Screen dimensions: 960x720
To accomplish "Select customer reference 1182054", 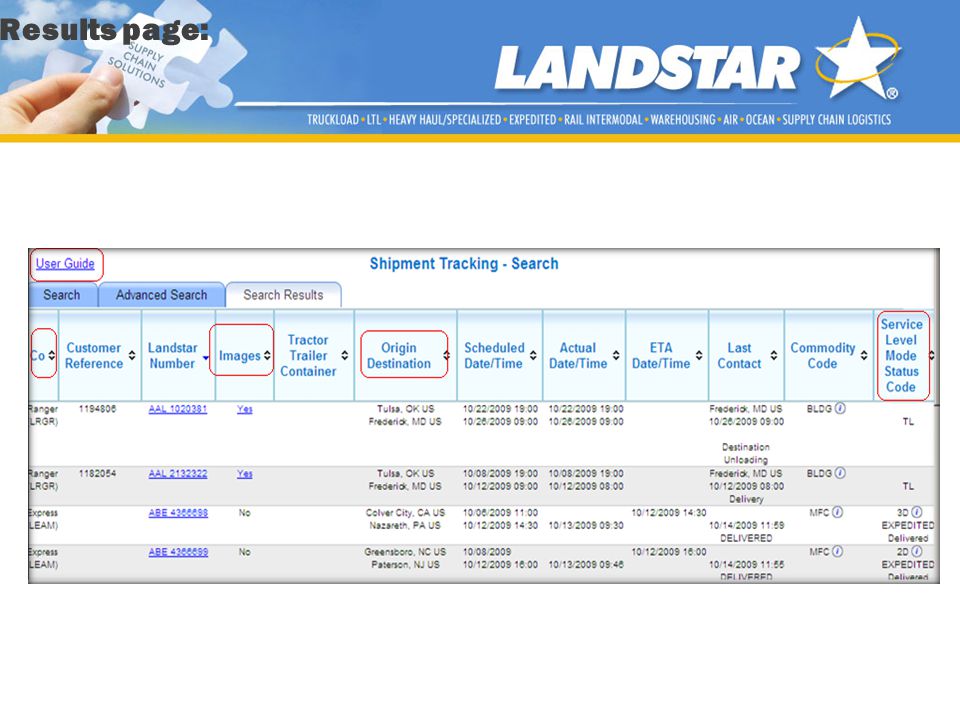I will click(97, 474).
